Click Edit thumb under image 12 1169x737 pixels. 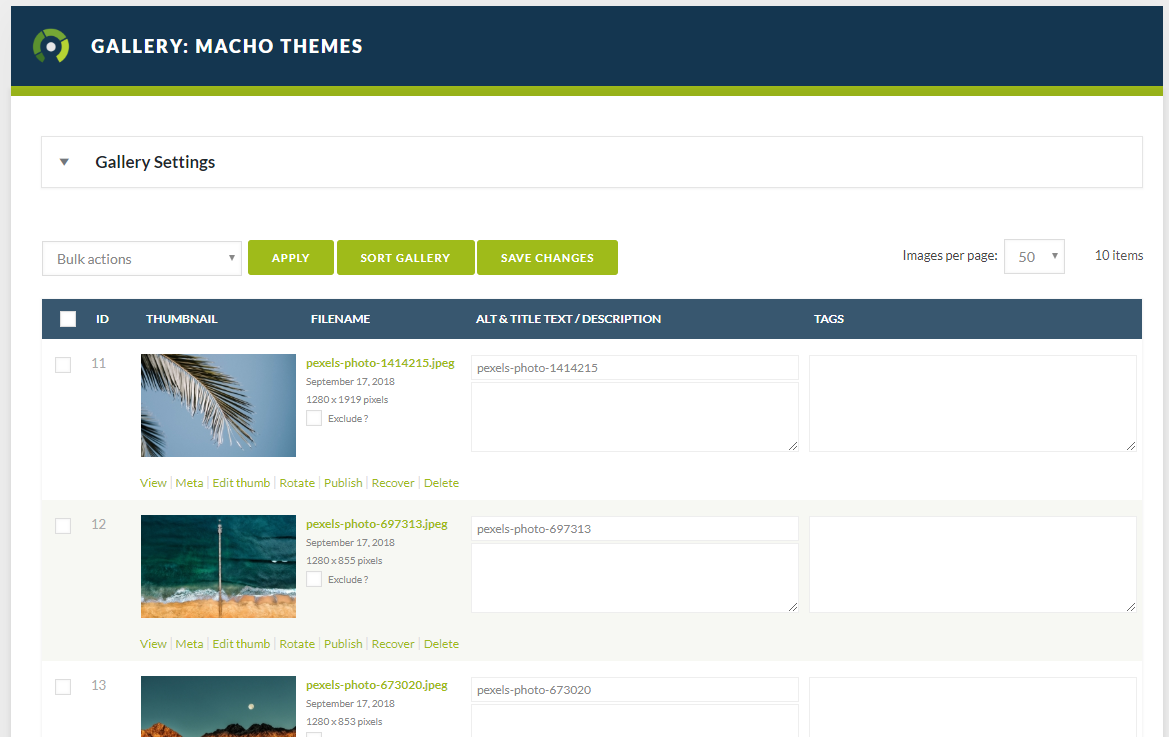[x=241, y=644]
